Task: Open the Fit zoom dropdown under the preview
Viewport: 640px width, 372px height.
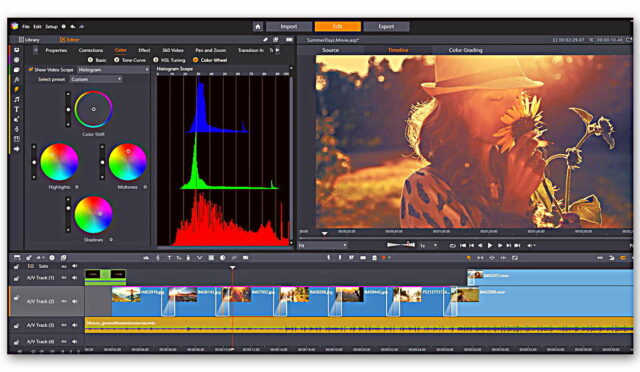Action: point(322,245)
